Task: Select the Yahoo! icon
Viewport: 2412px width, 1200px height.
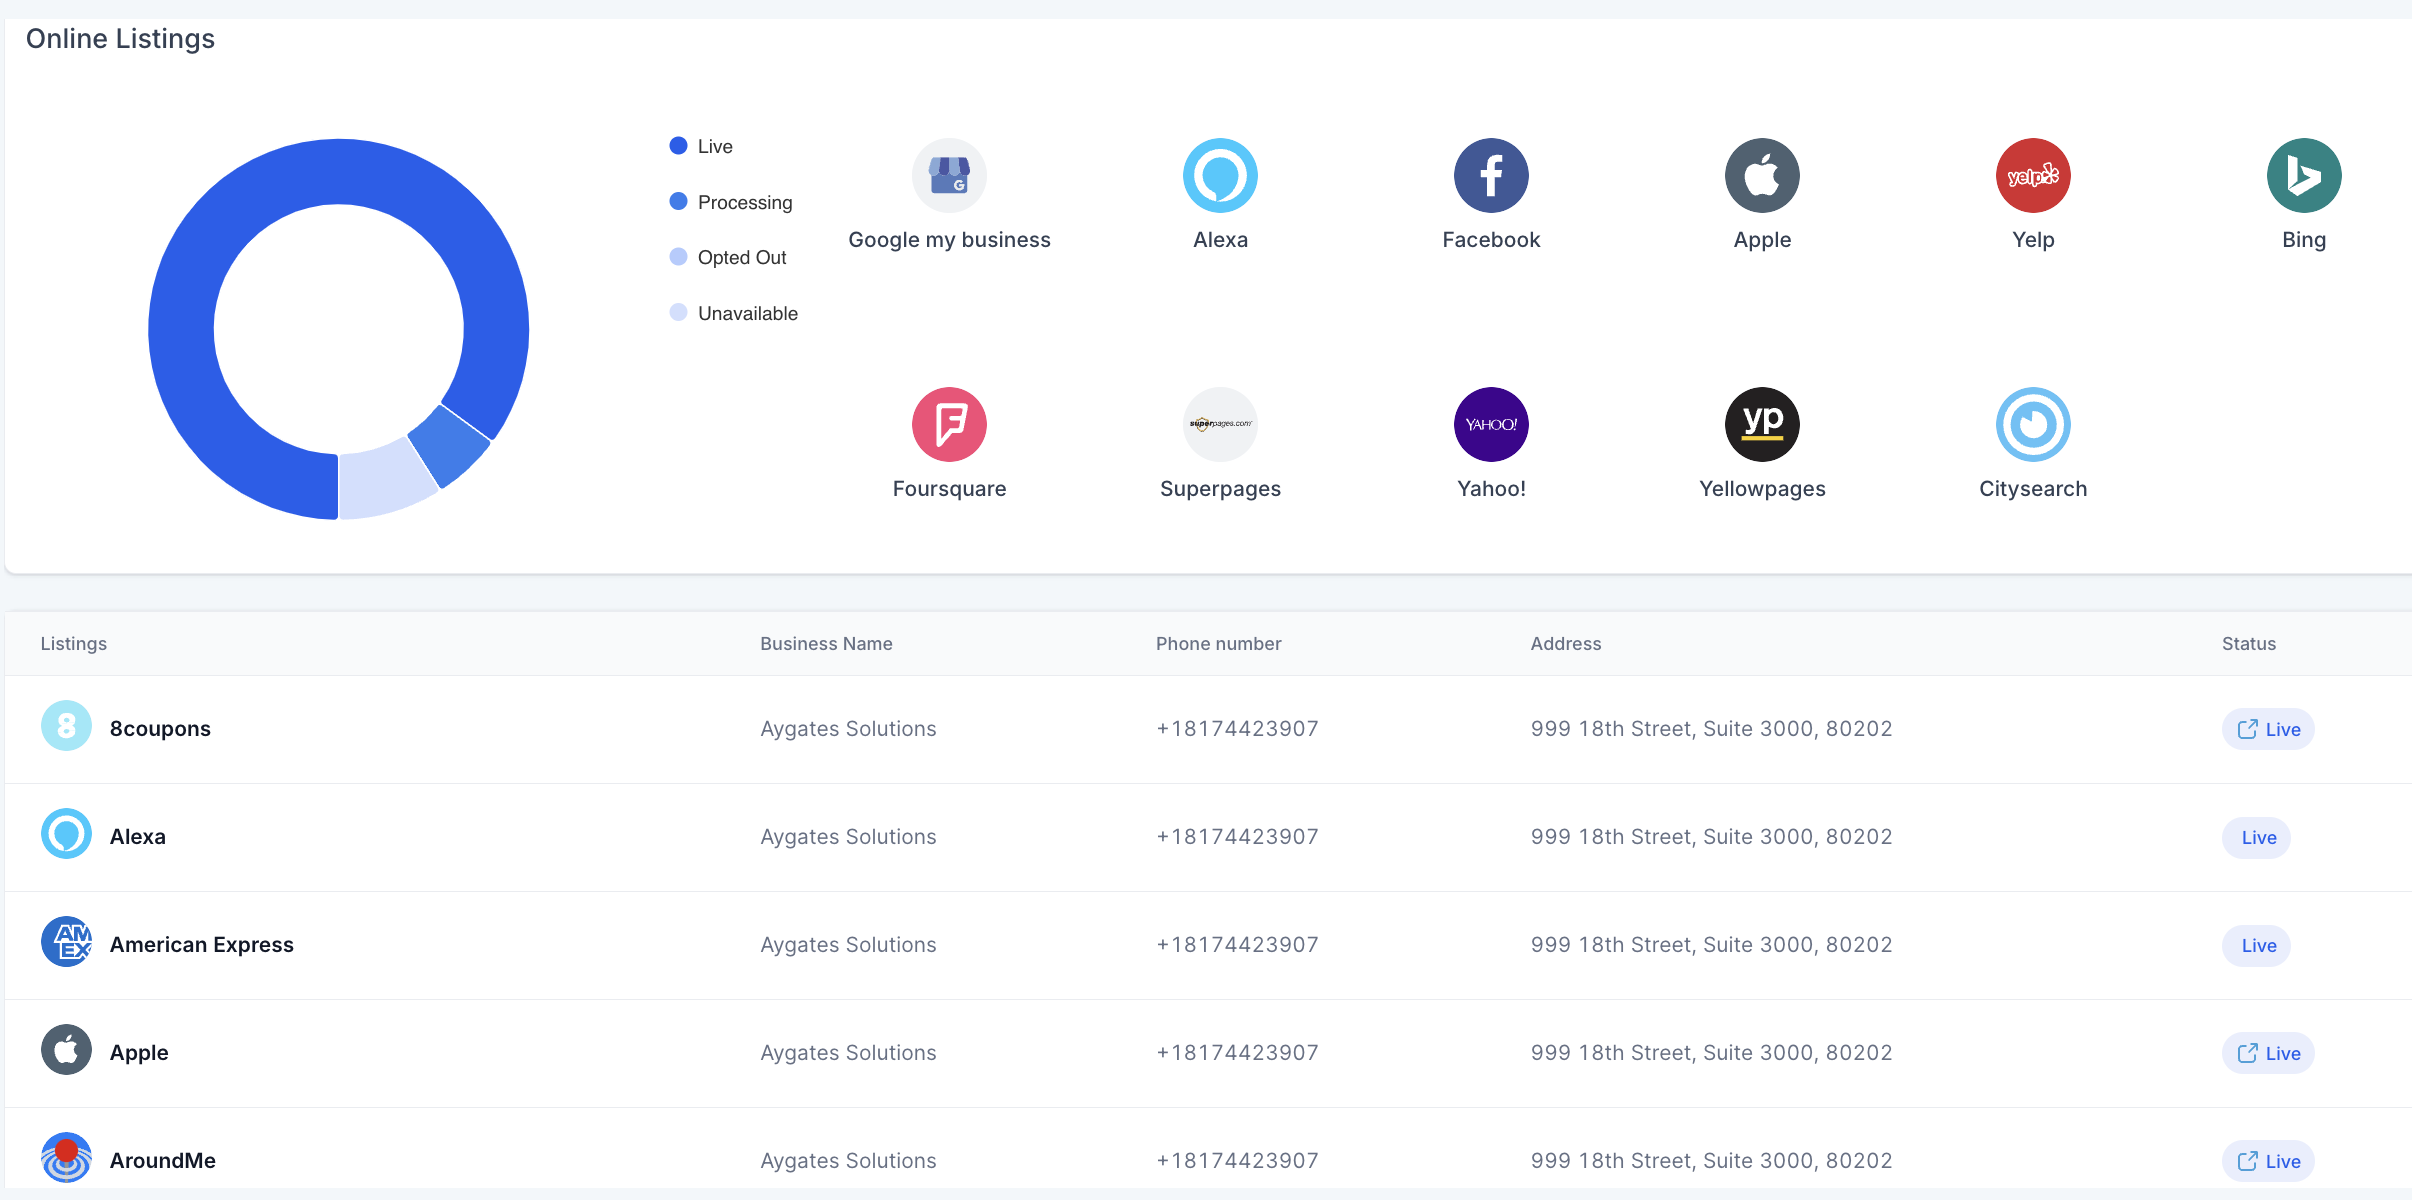Action: (1491, 424)
